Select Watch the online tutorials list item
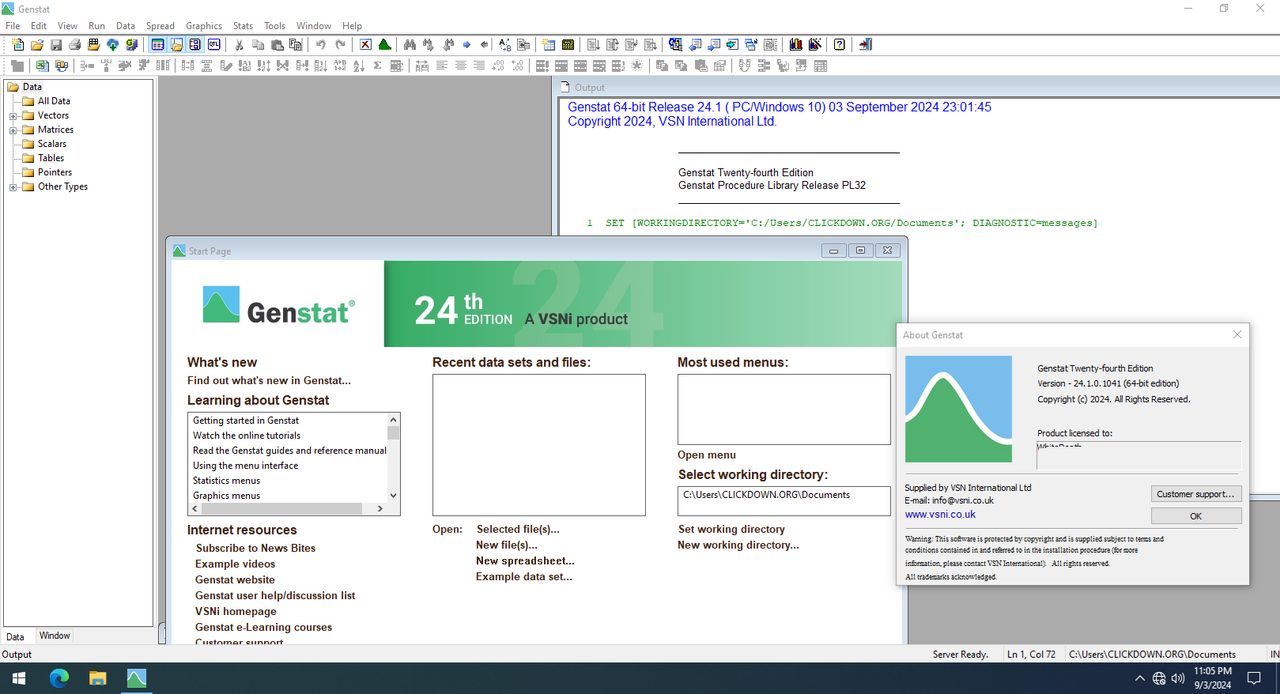The image size is (1280, 694). point(247,435)
